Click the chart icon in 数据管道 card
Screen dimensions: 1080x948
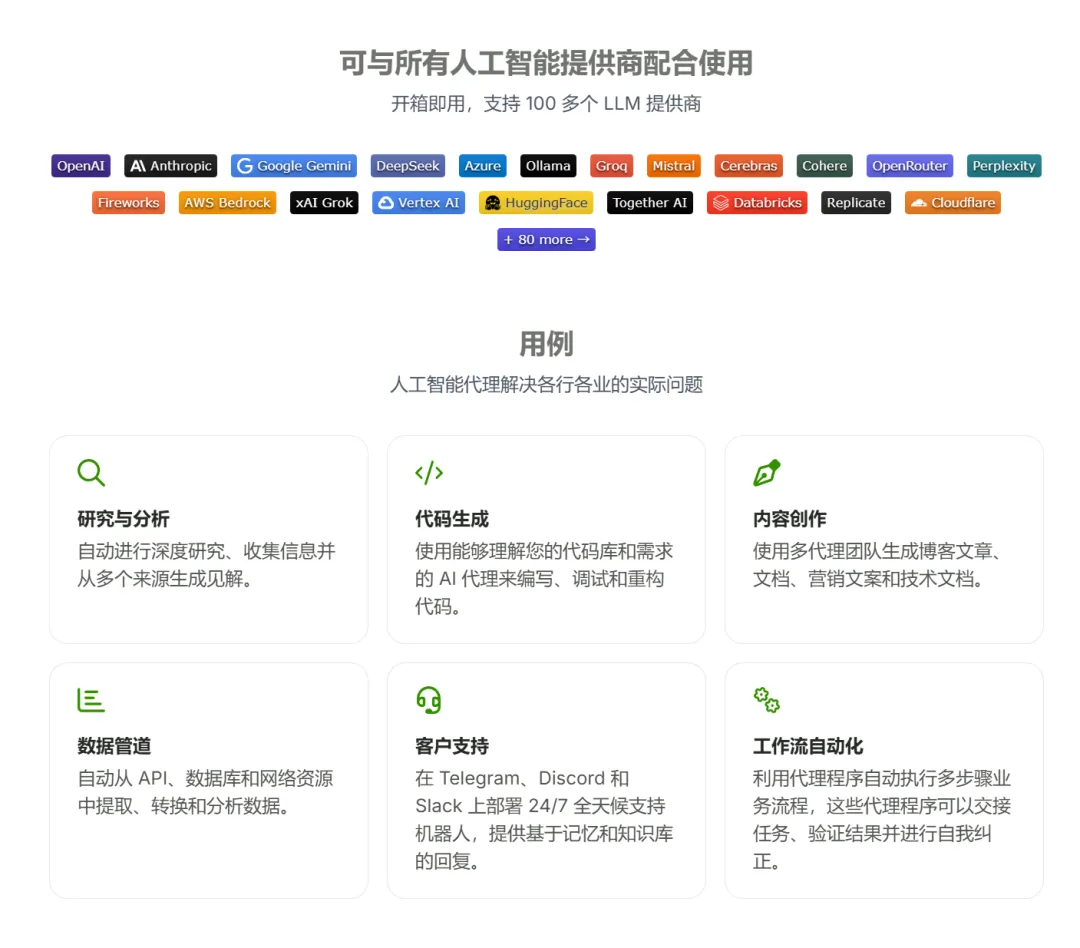click(91, 700)
